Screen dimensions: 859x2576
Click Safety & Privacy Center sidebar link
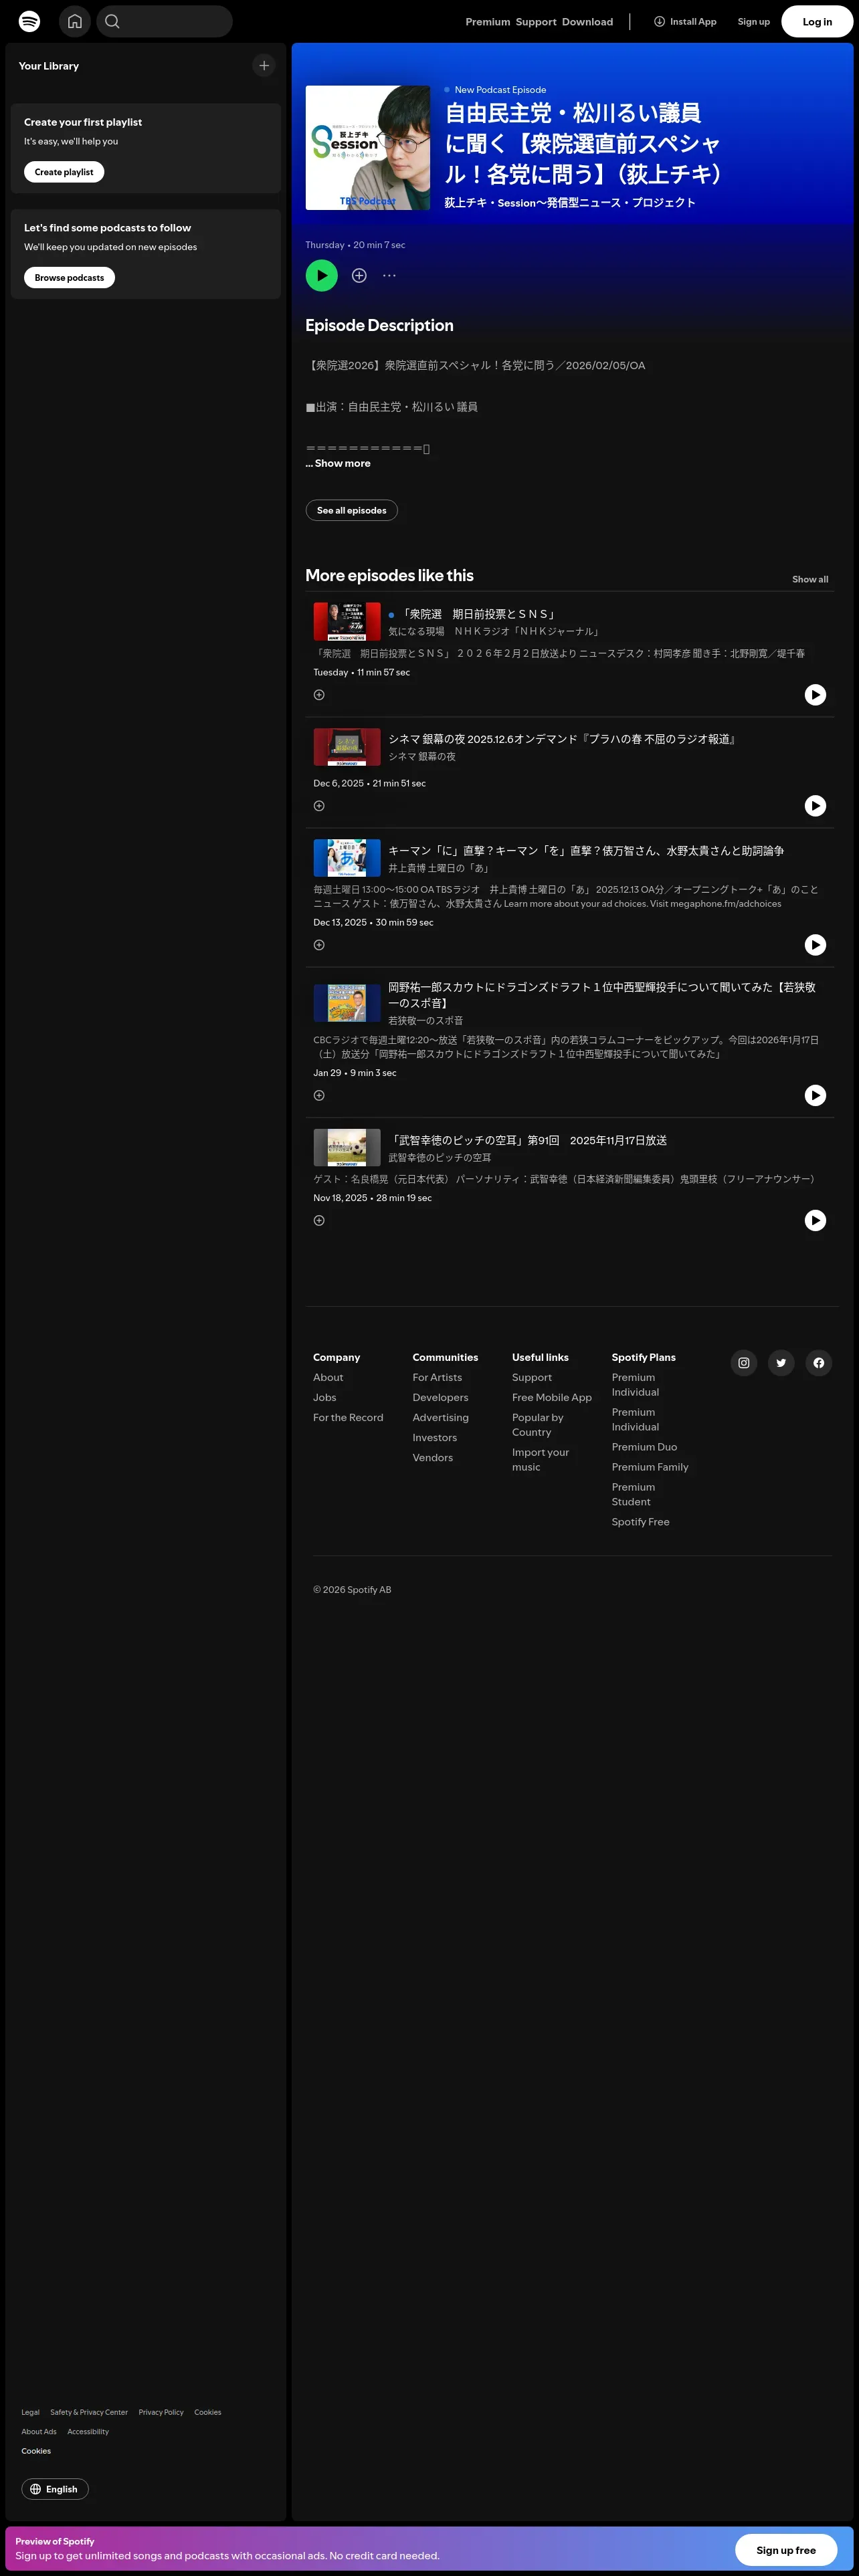click(89, 2412)
